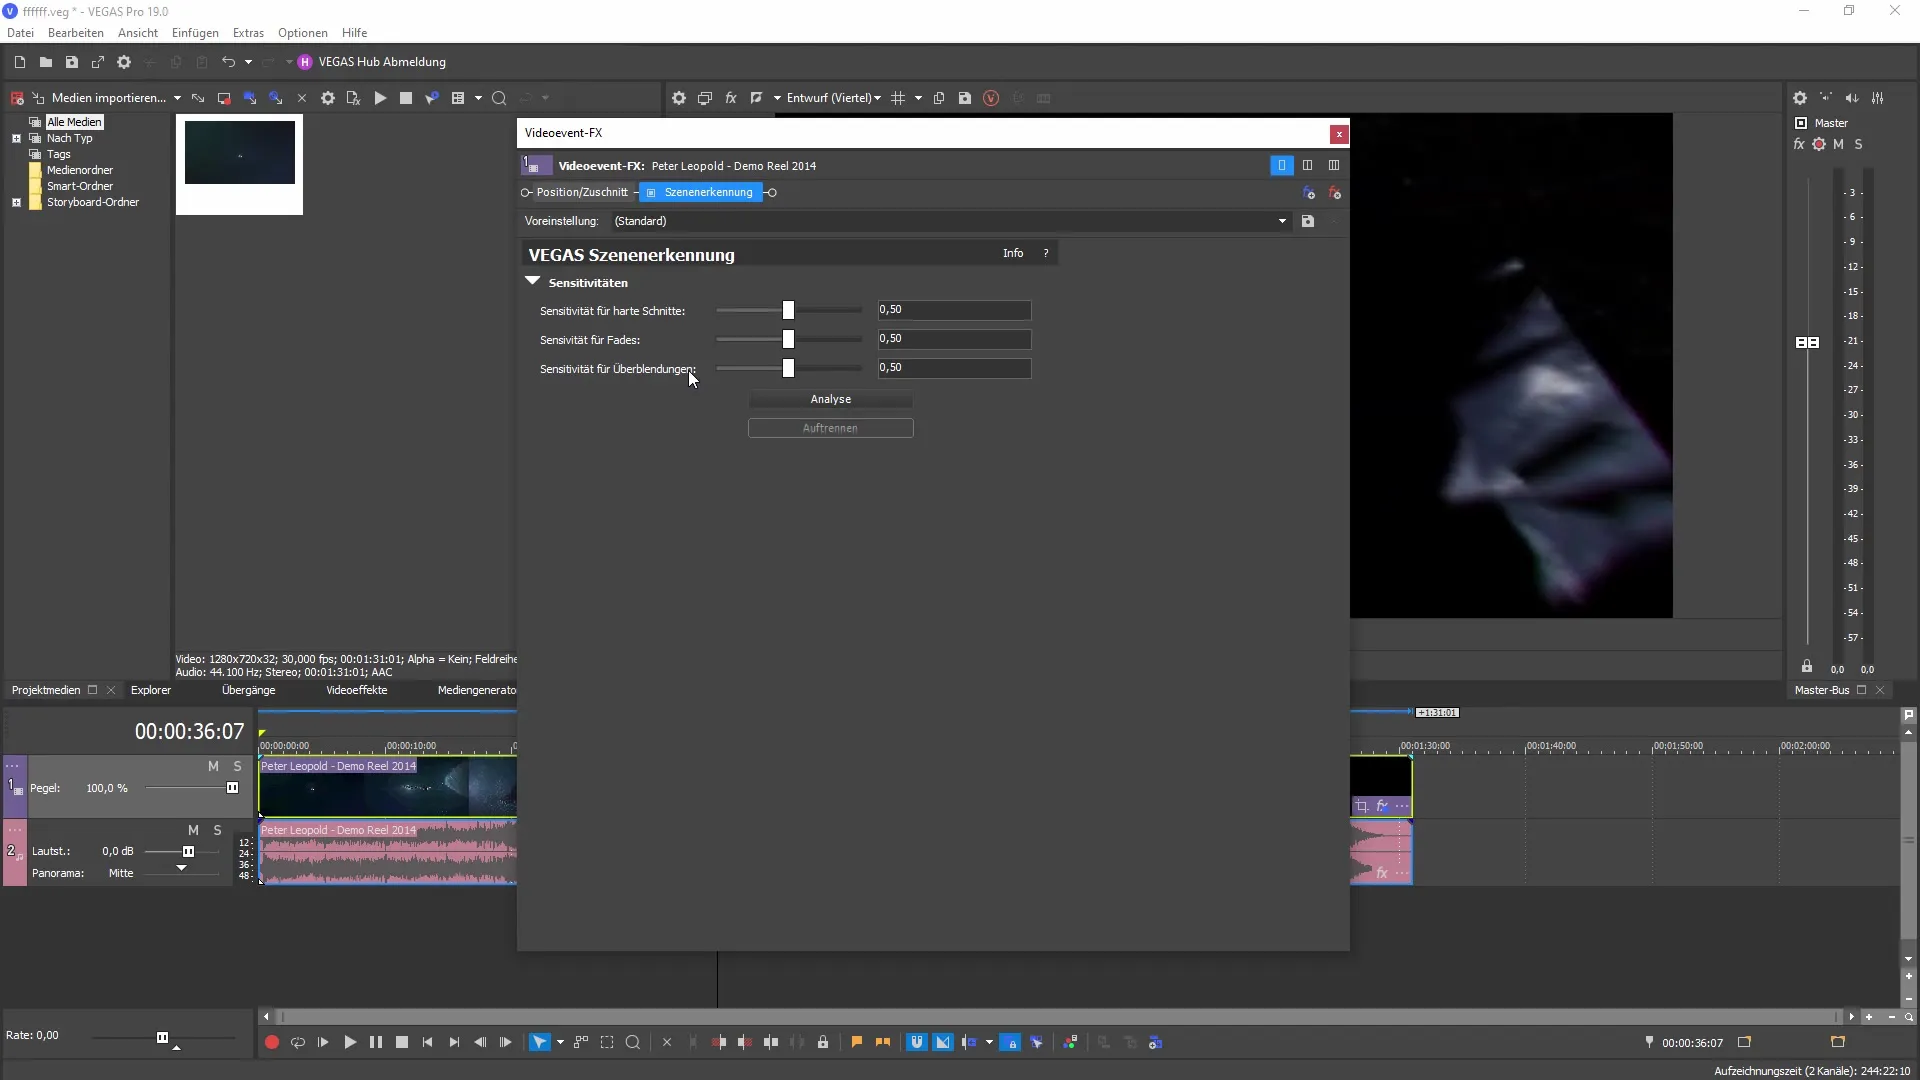1920x1080 pixels.
Task: Remove selected effect with red fx icon
Action: (1335, 193)
